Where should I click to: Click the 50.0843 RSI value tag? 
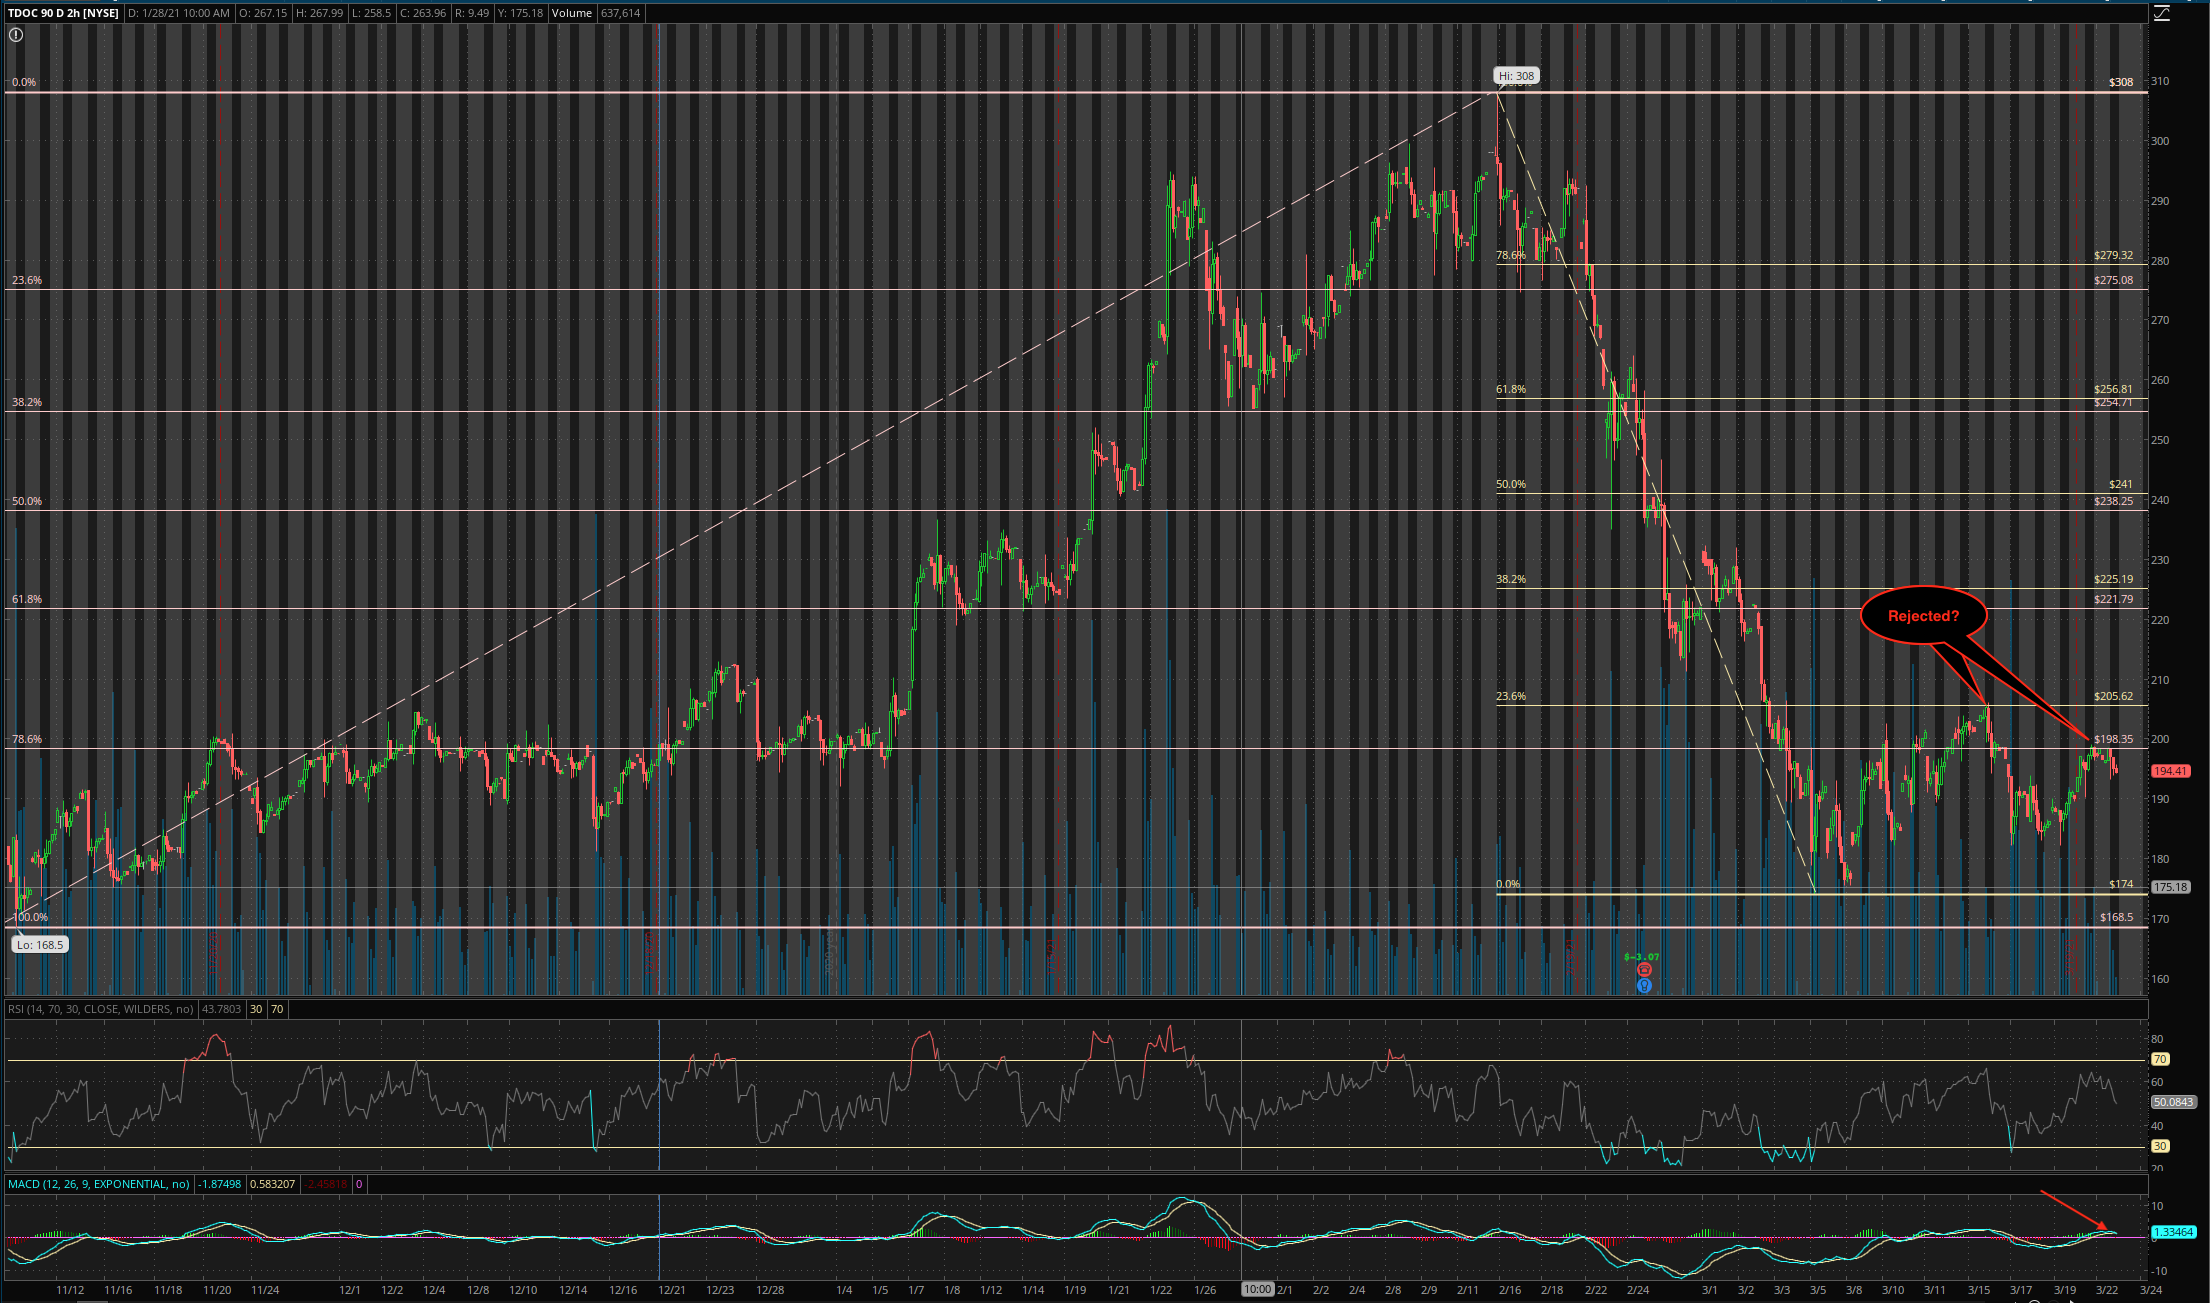(2172, 1102)
